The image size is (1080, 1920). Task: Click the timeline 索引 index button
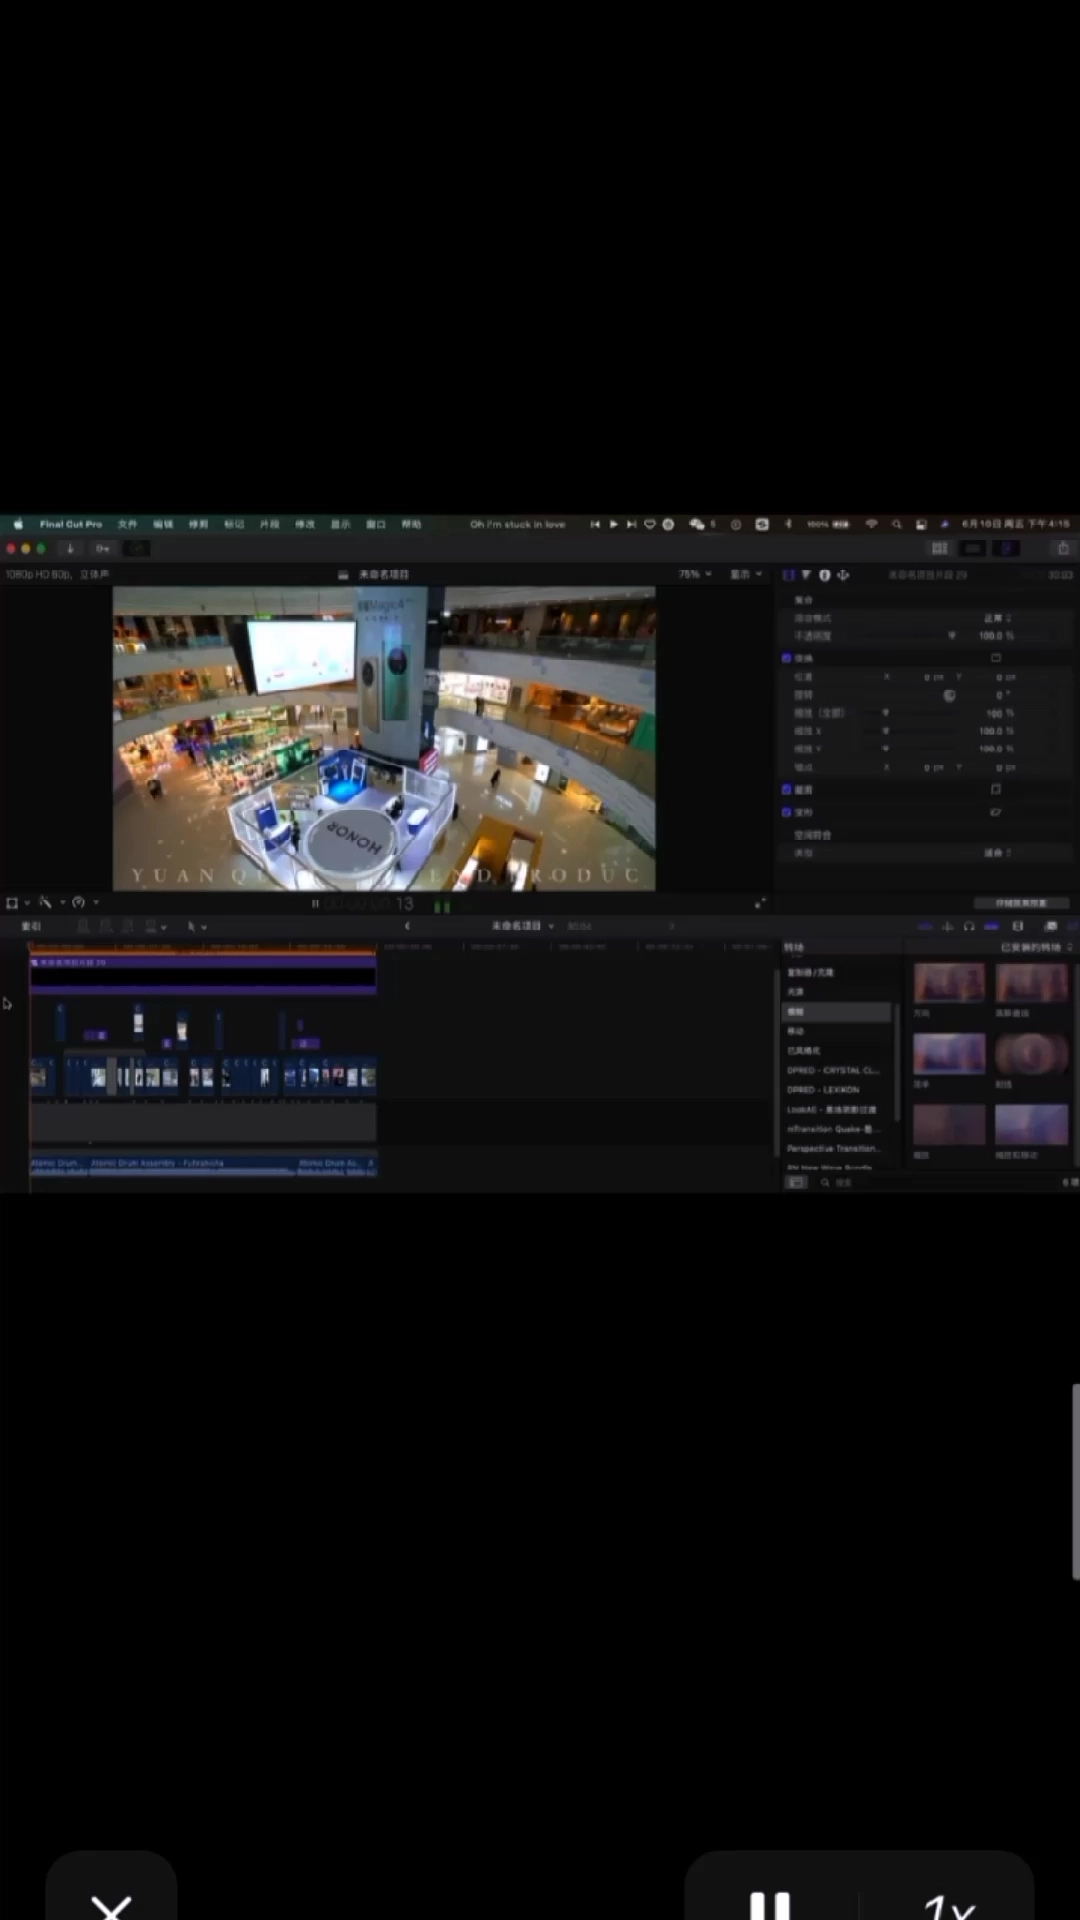[31, 926]
